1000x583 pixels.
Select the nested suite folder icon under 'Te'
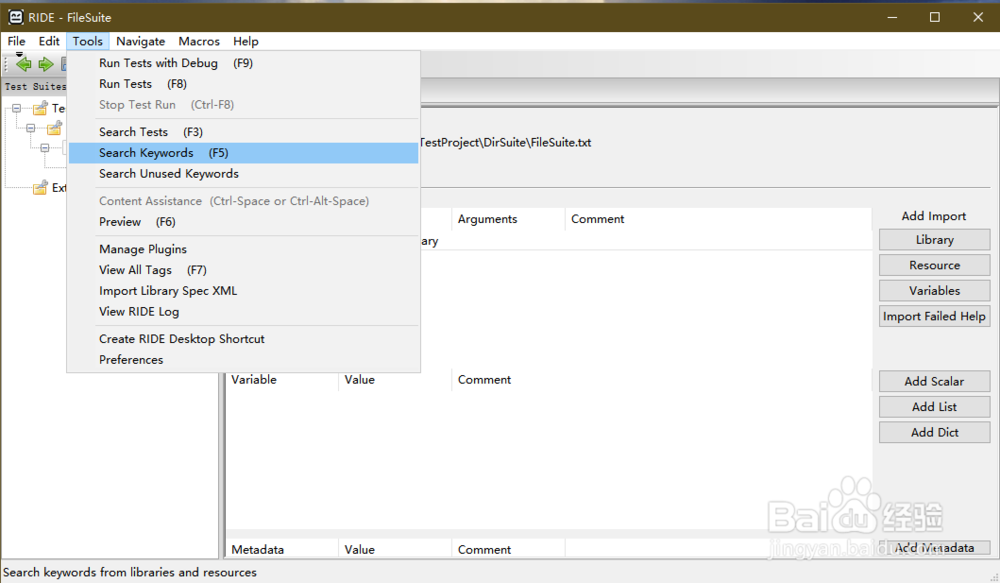(54, 129)
